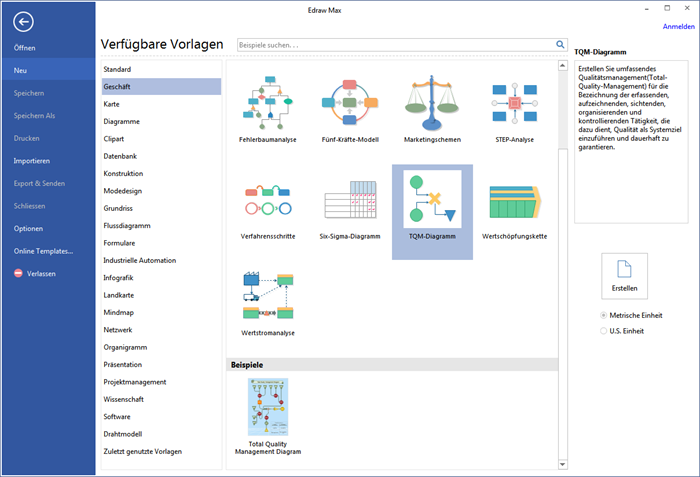This screenshot has height=477, width=700.
Task: Select the Wertstromanalyse template icon
Action: click(x=268, y=295)
